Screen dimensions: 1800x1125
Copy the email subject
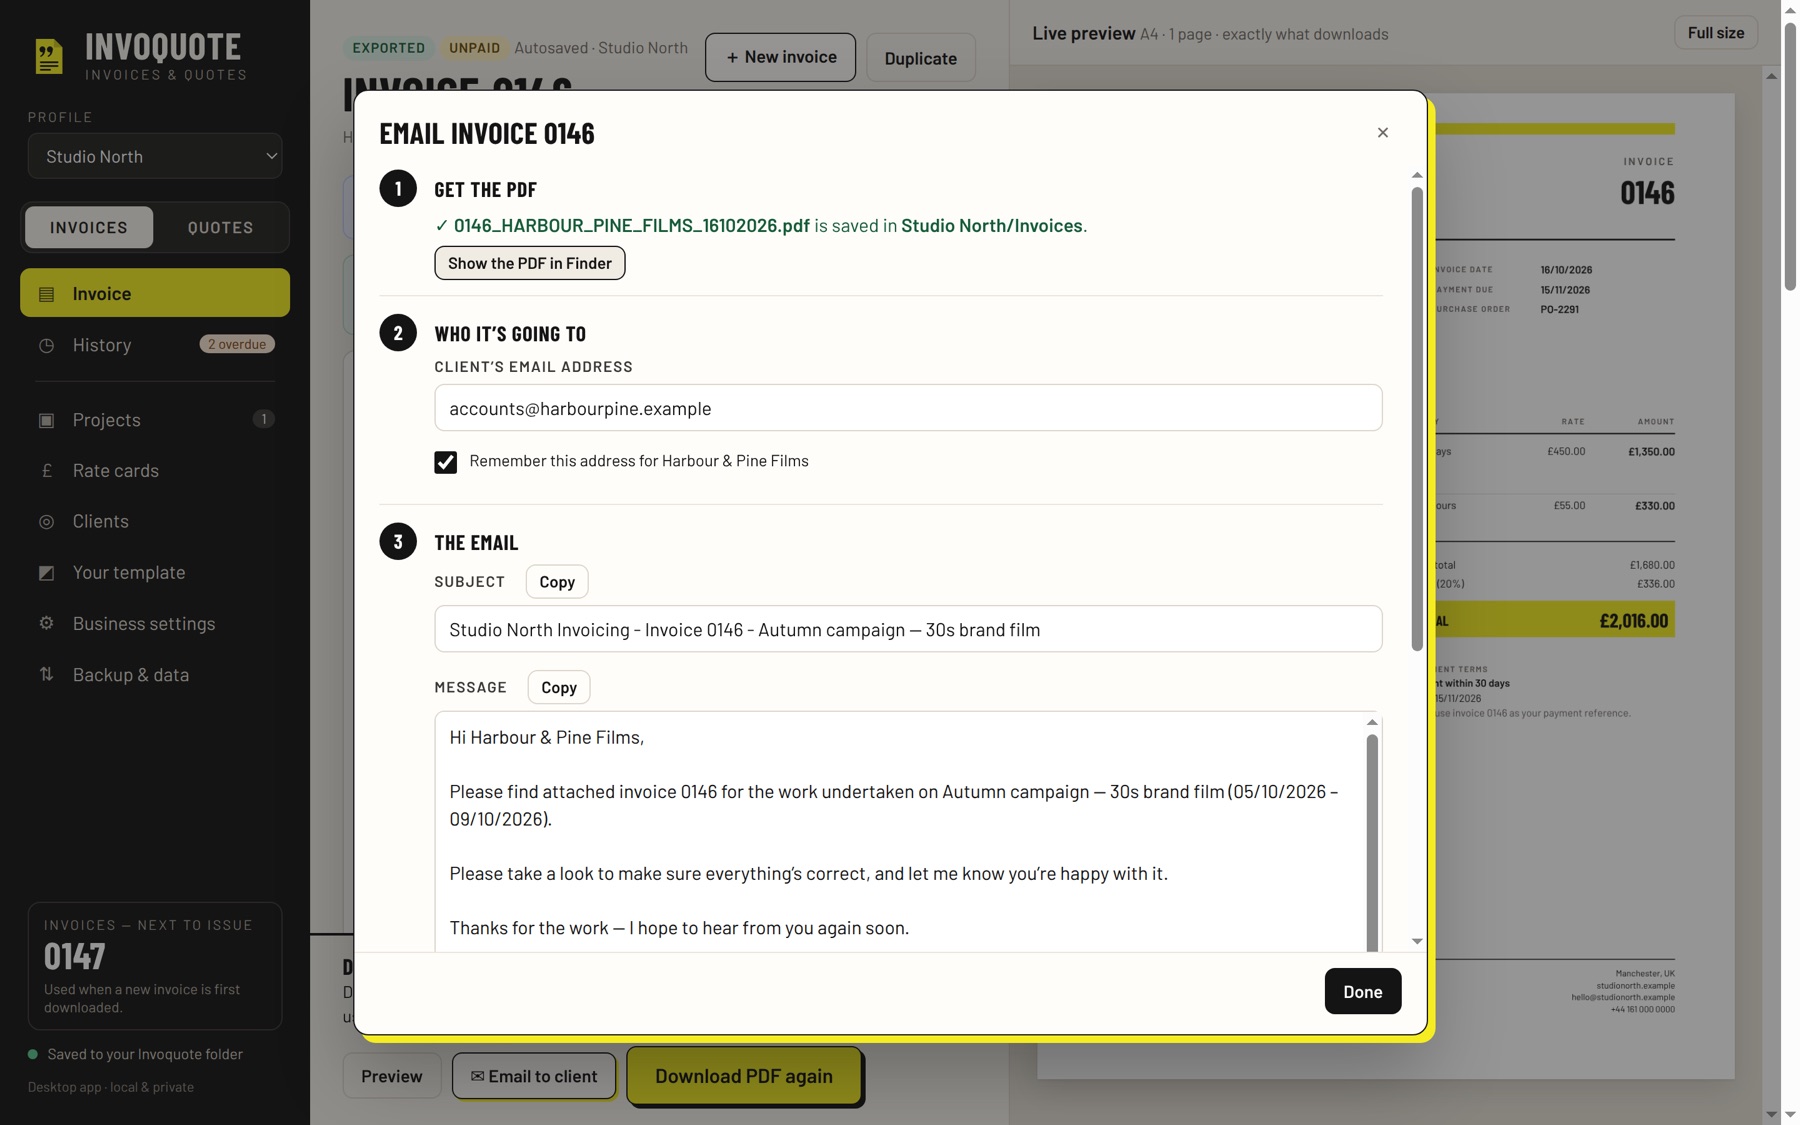(557, 582)
